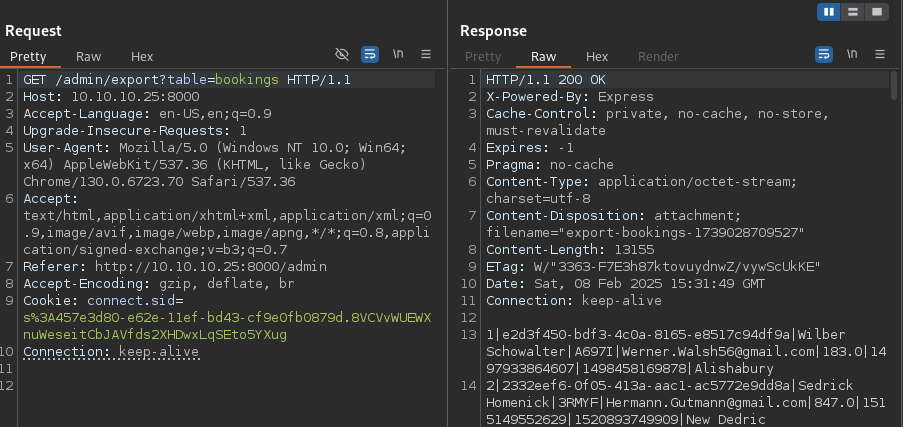Toggle hidden items eye icon in Request panel
This screenshot has width=903, height=427.
(x=342, y=54)
